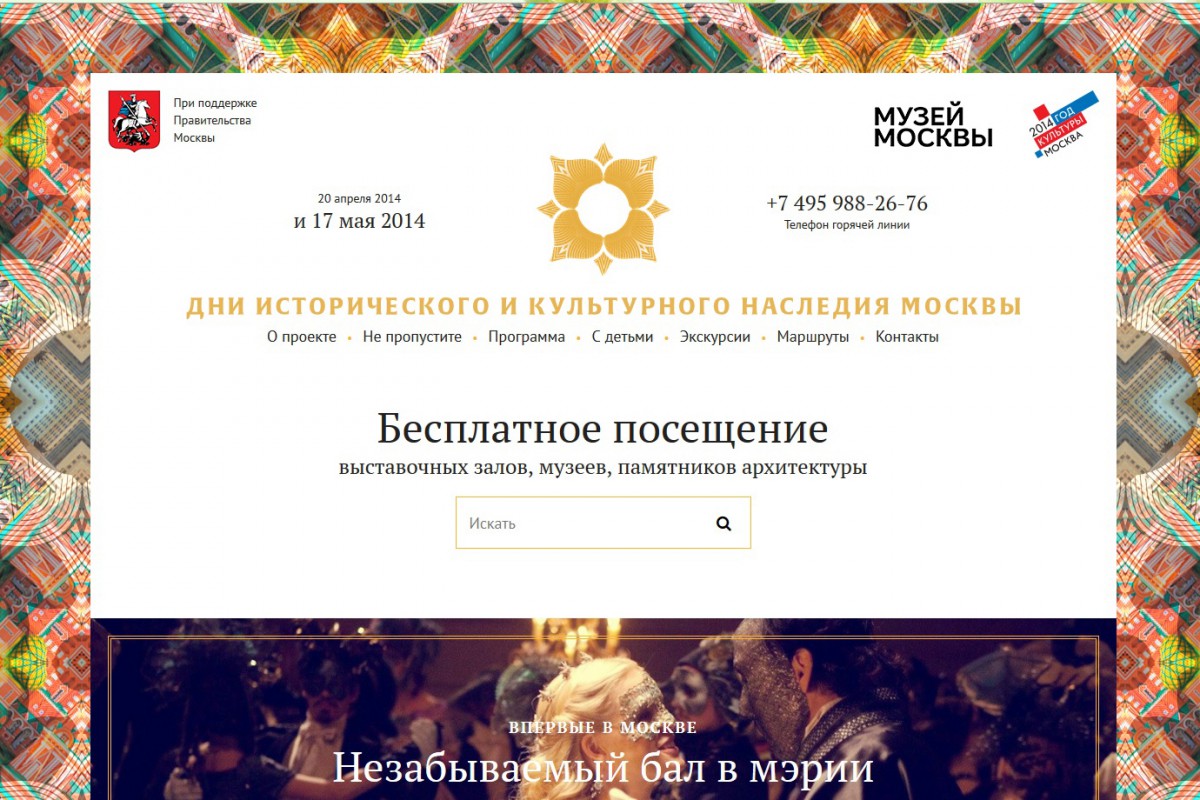Focus the Искать search field
The image size is (1200, 800).
603,523
